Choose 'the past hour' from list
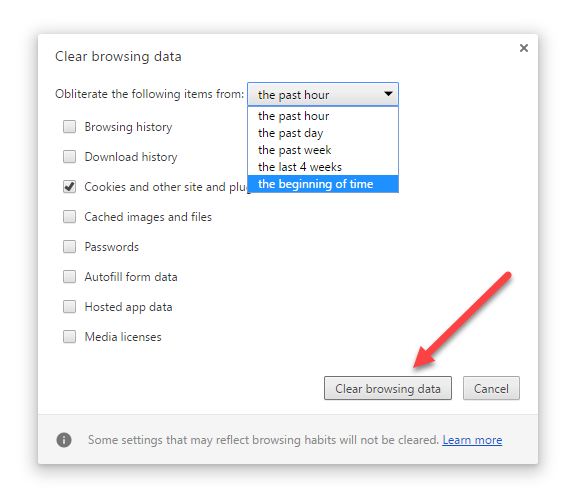The height and width of the screenshot is (495, 567). click(323, 116)
